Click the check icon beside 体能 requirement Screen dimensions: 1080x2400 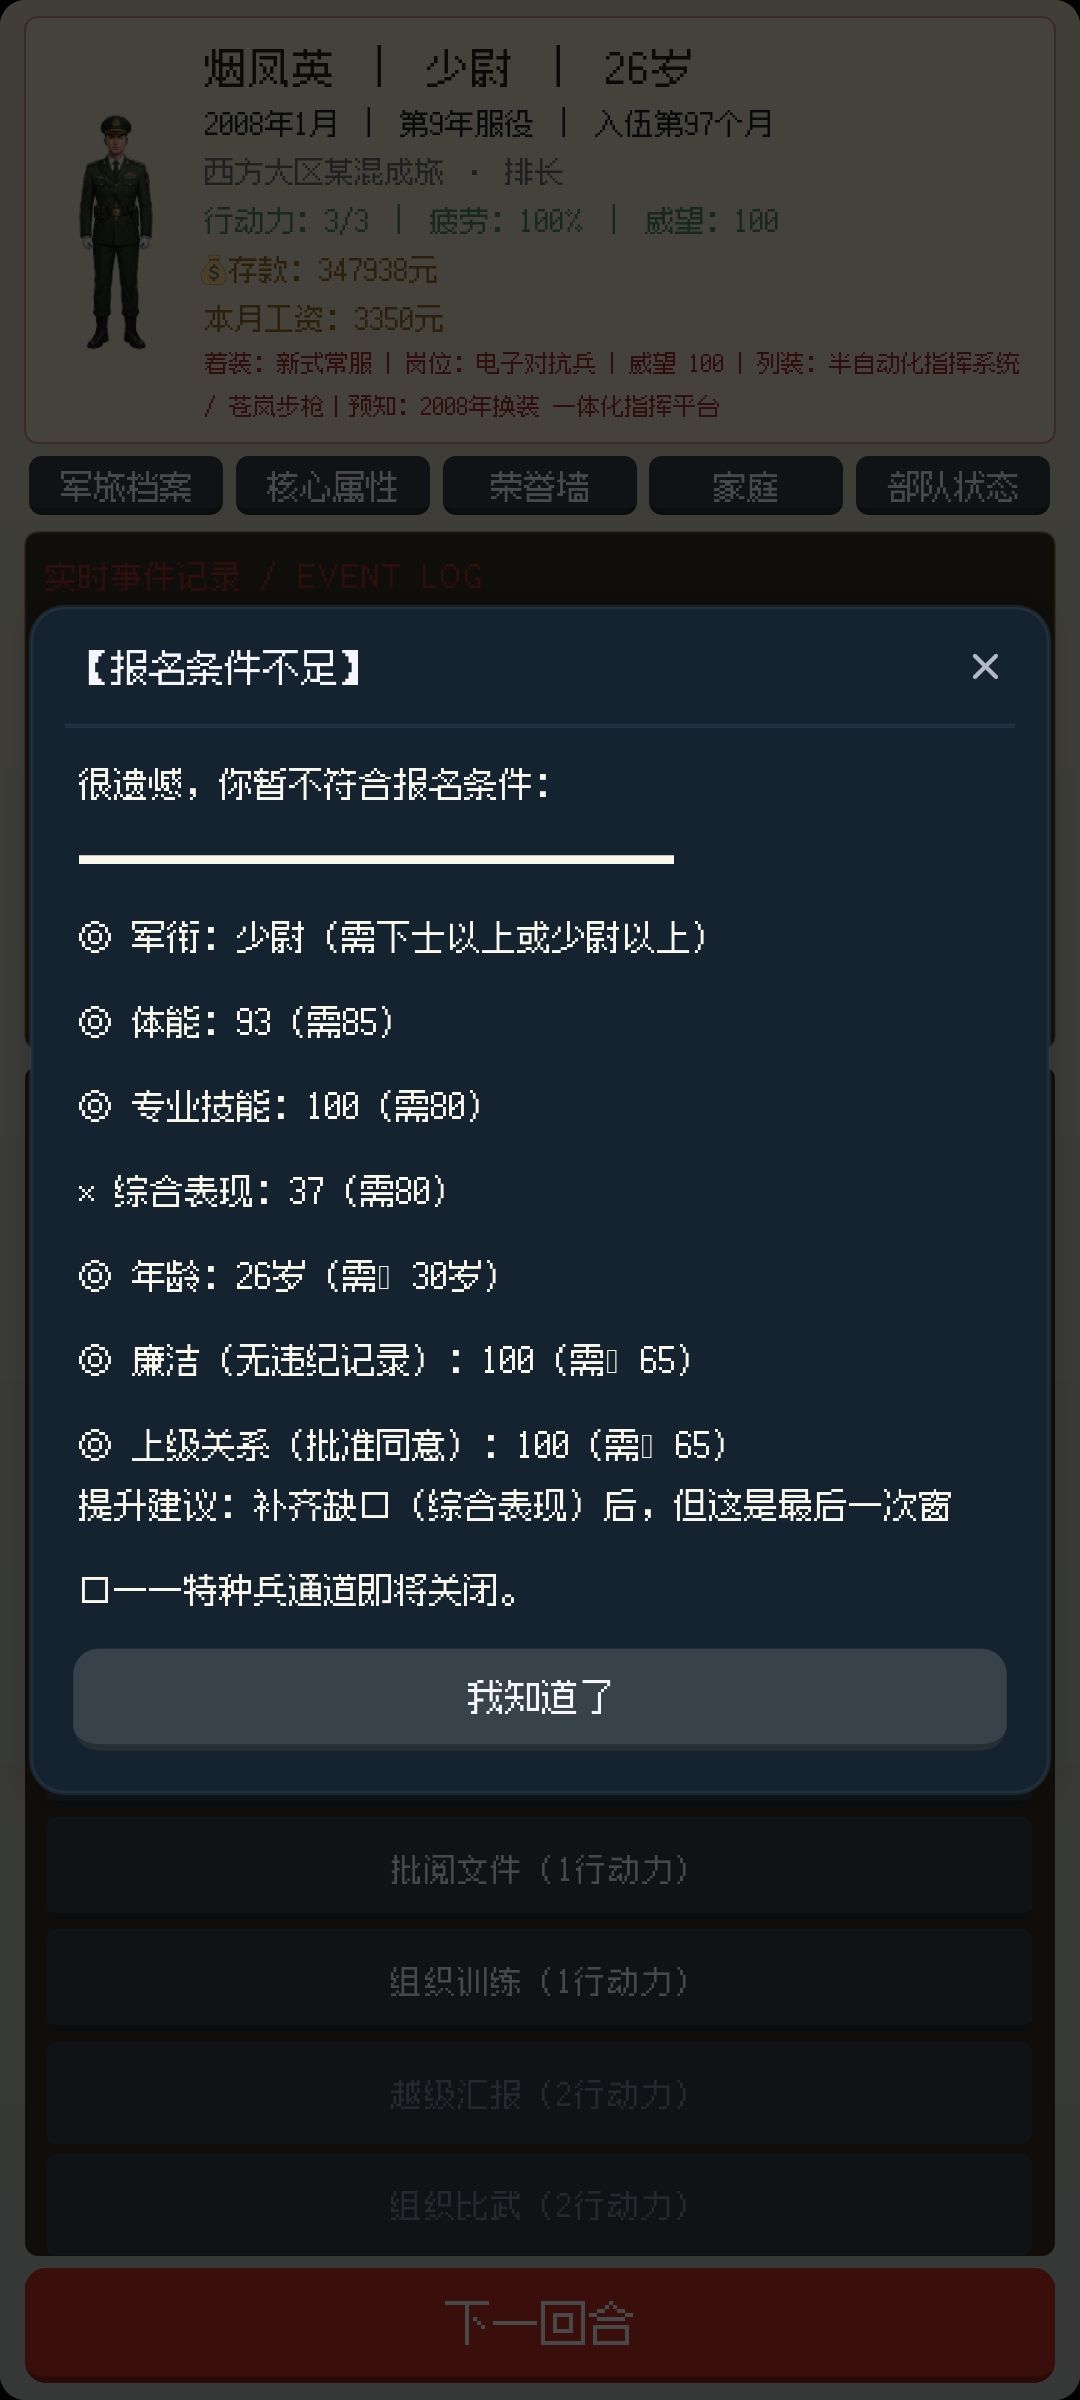(95, 1022)
